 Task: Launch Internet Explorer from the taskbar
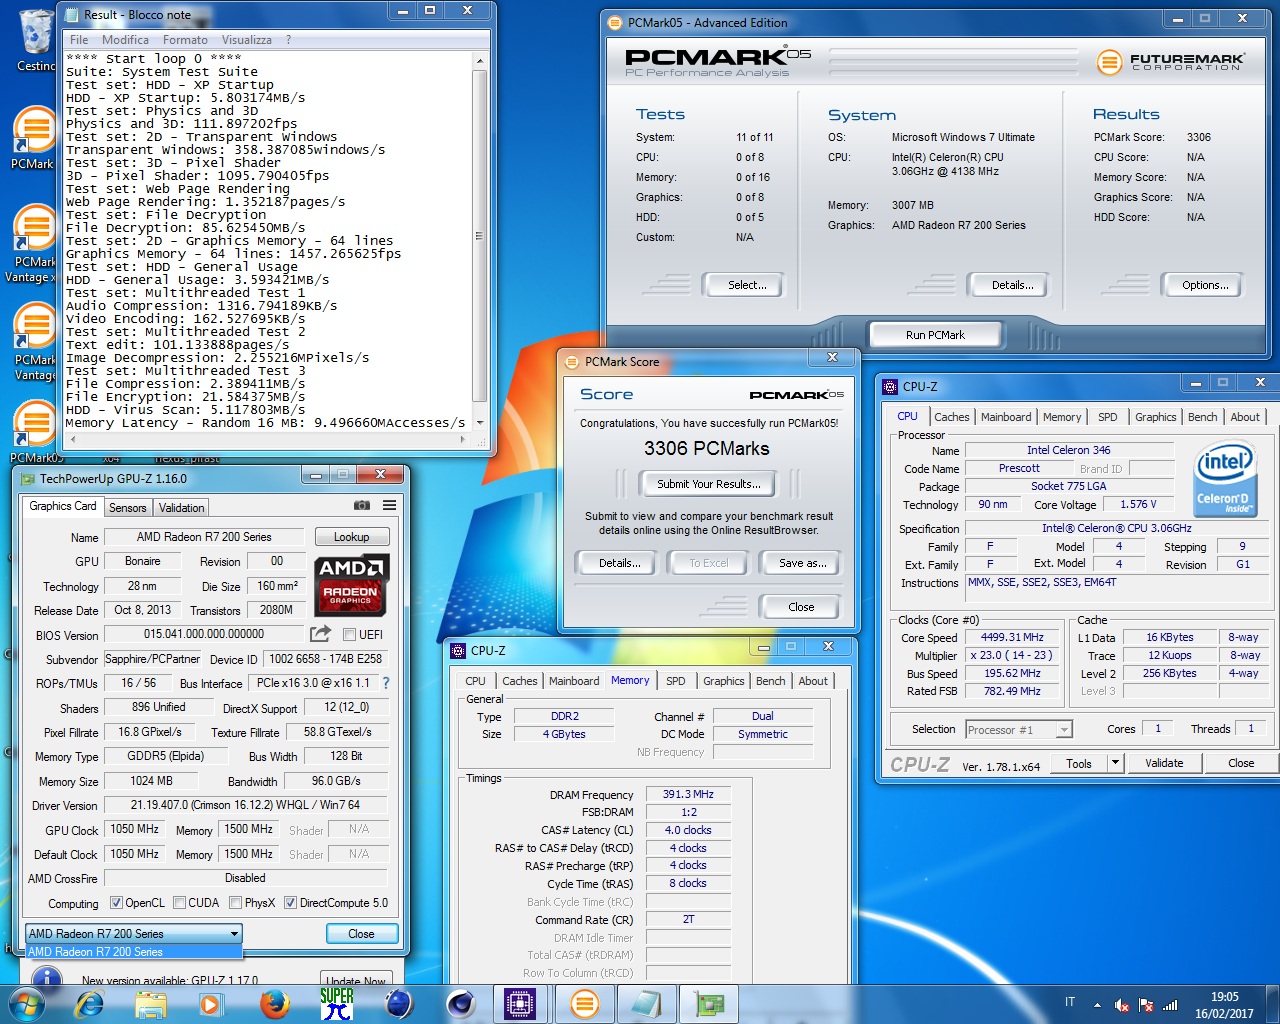(90, 1003)
